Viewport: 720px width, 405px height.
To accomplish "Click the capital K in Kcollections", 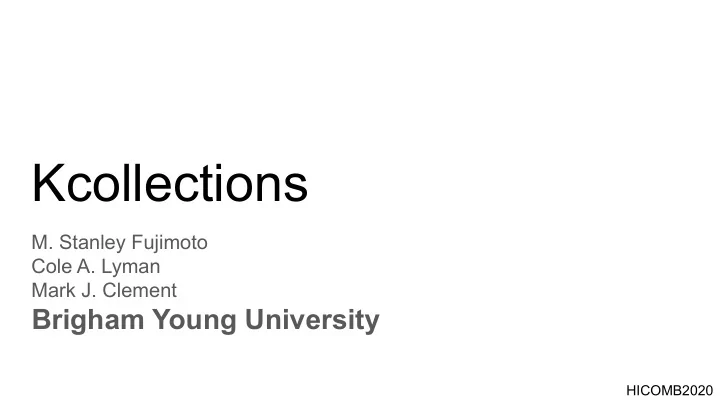I will tap(48, 183).
